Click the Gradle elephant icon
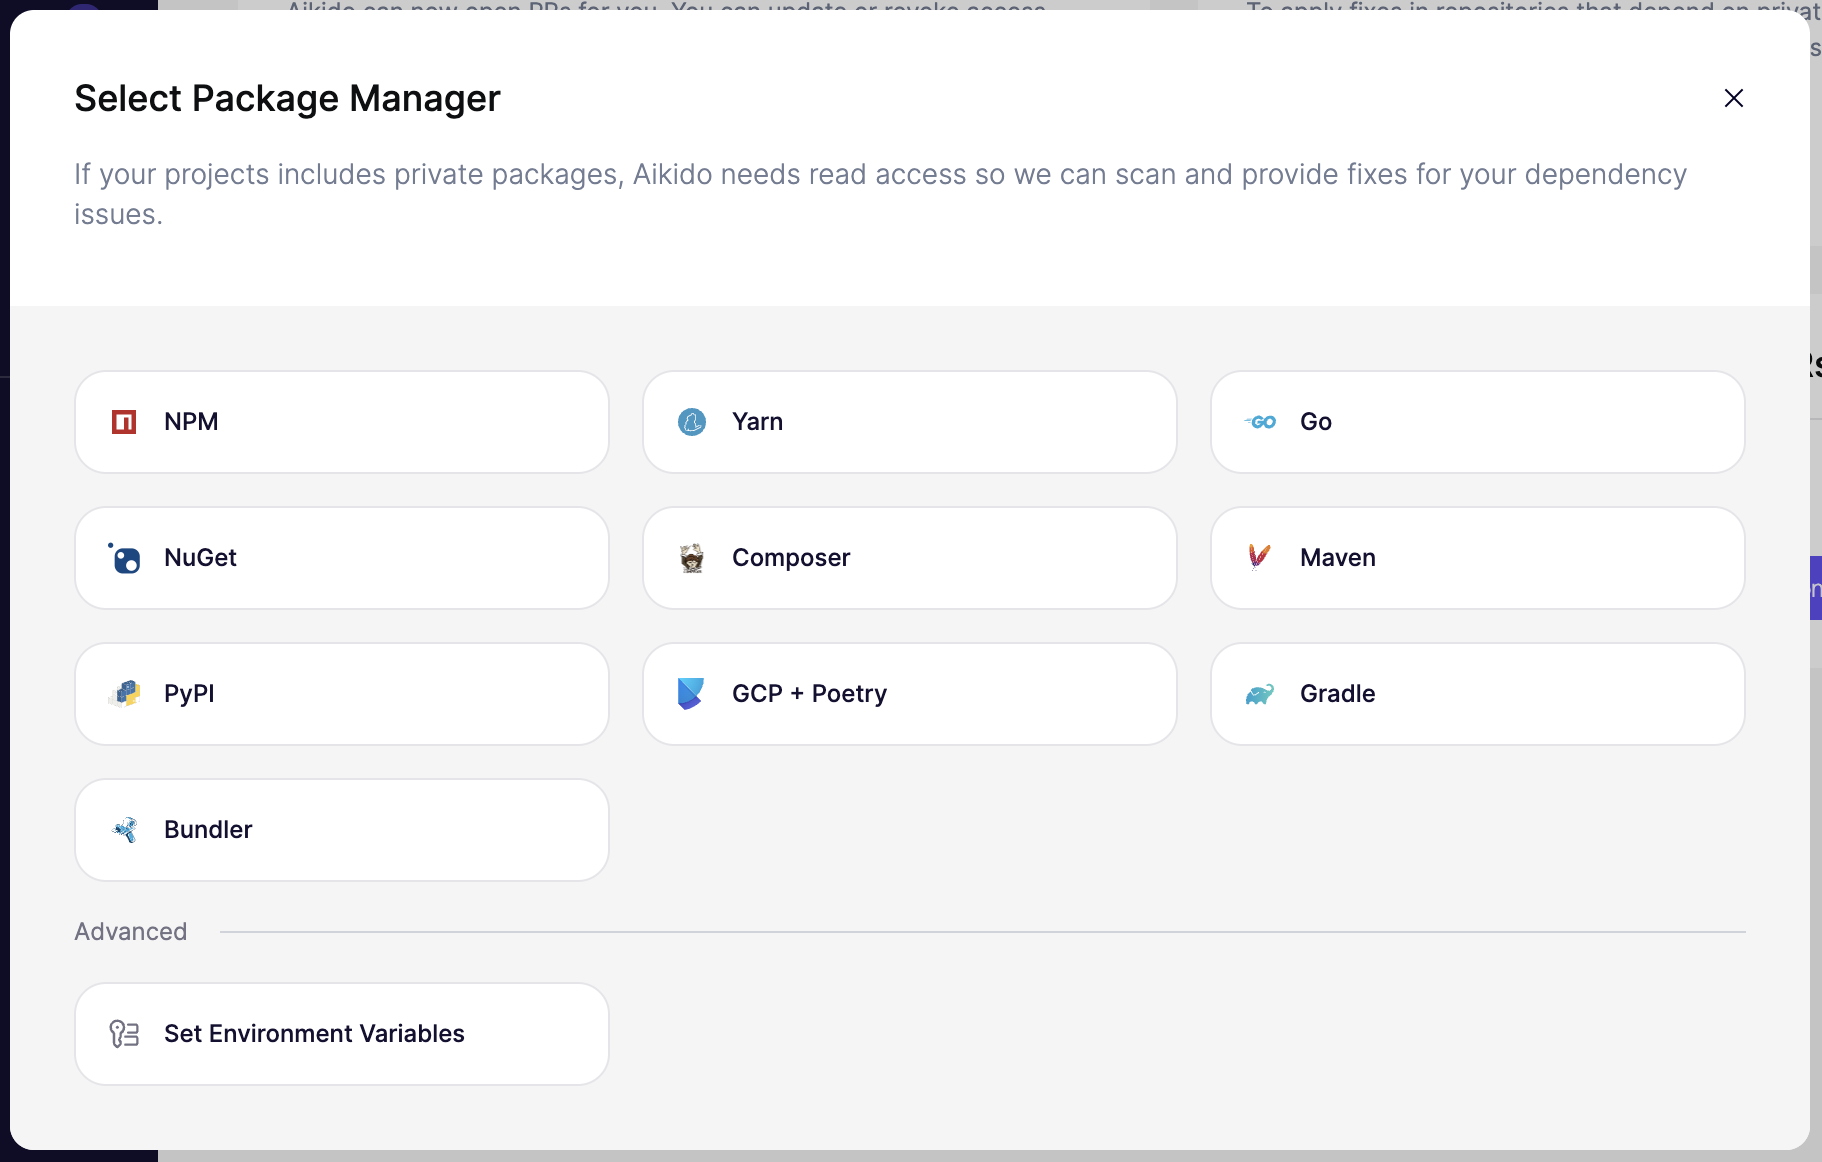The image size is (1822, 1162). click(1260, 694)
